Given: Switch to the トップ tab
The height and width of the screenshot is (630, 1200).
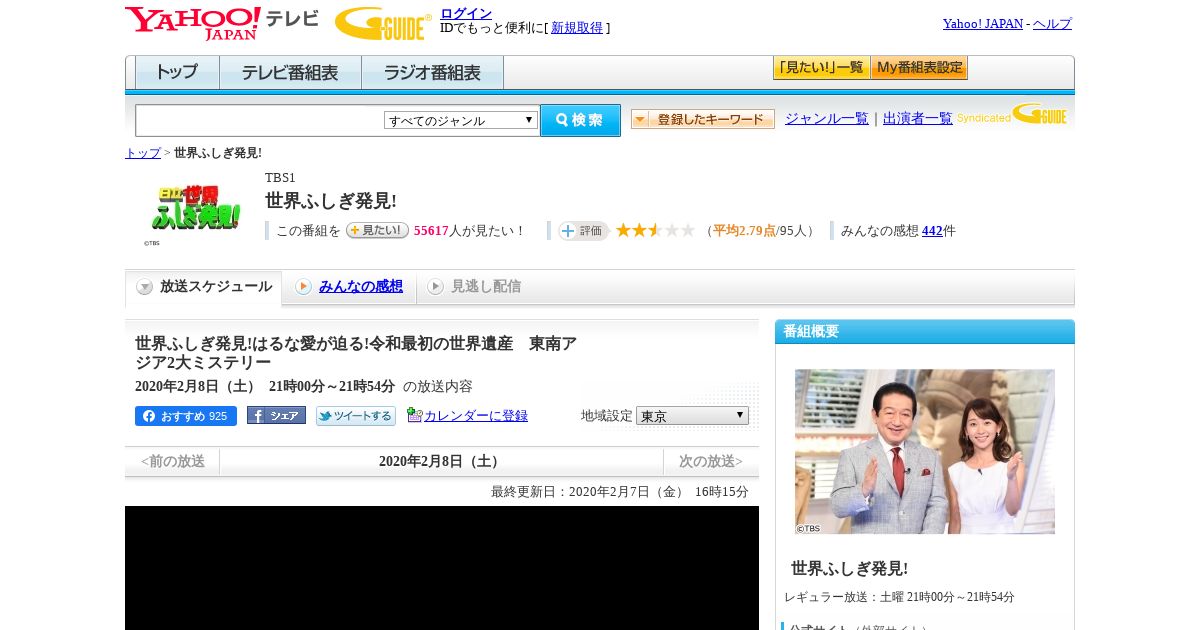Looking at the screenshot, I should click(177, 73).
